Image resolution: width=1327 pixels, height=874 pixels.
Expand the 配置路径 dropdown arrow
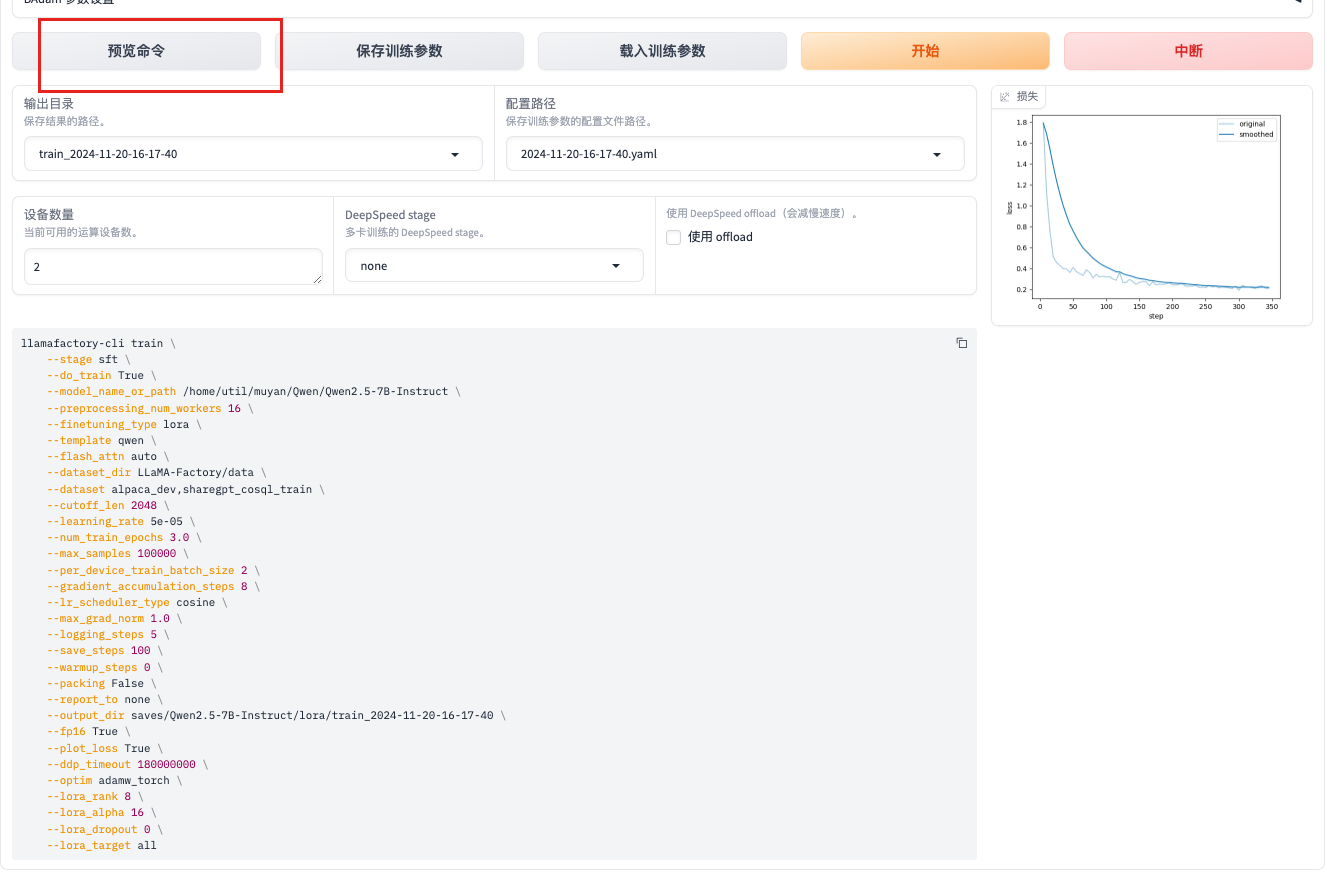[937, 155]
